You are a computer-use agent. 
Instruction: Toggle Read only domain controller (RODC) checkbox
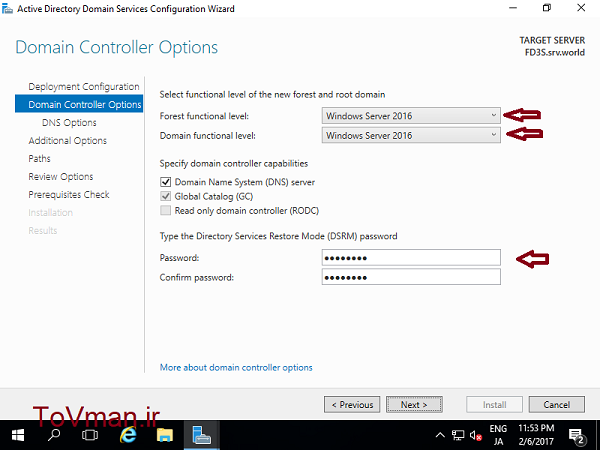165,210
